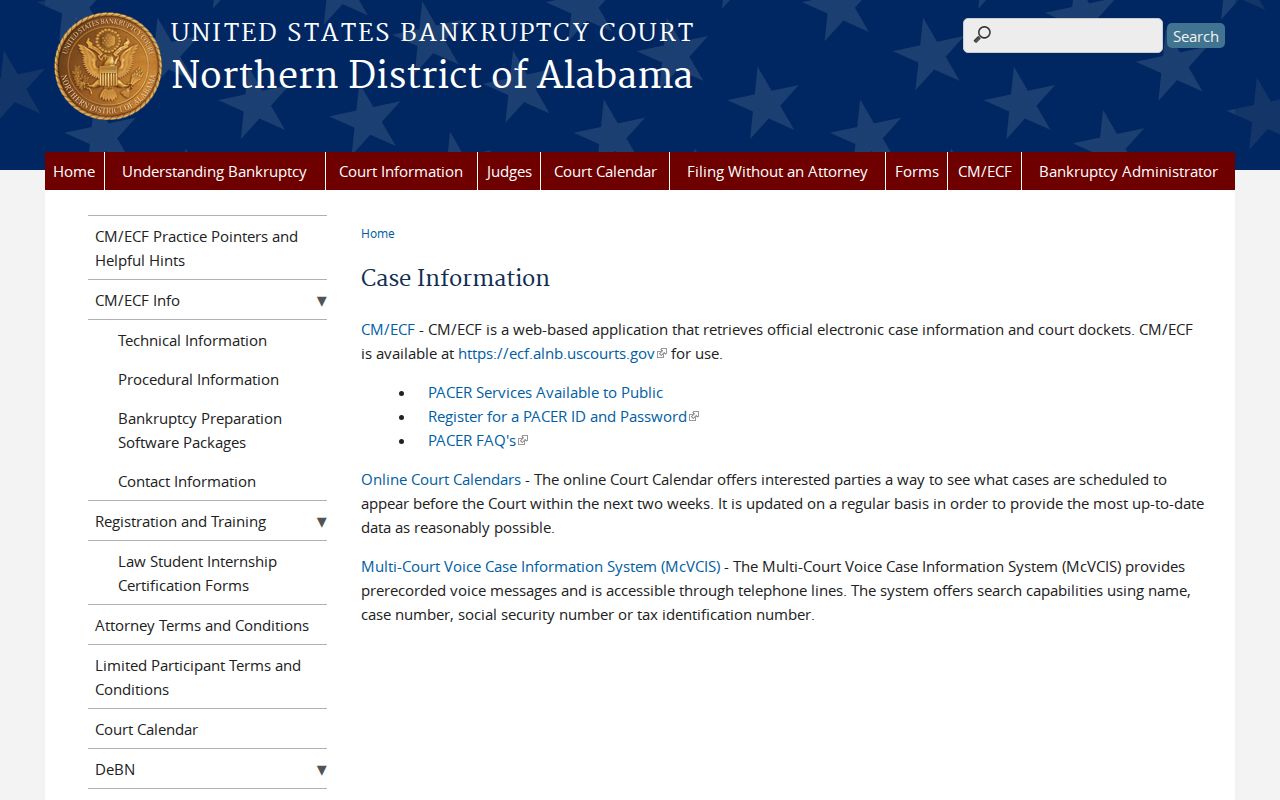Open the Forms menu
This screenshot has width=1280, height=800.
tap(917, 171)
